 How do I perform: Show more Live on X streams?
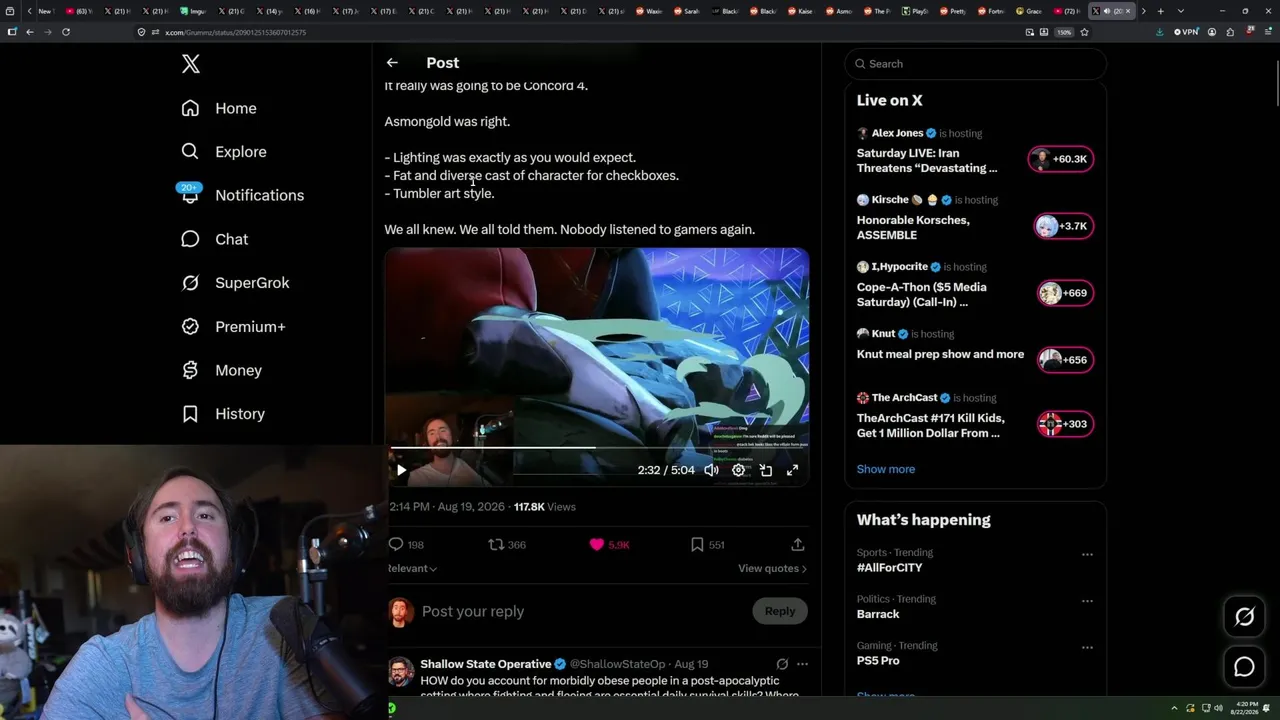coord(886,469)
